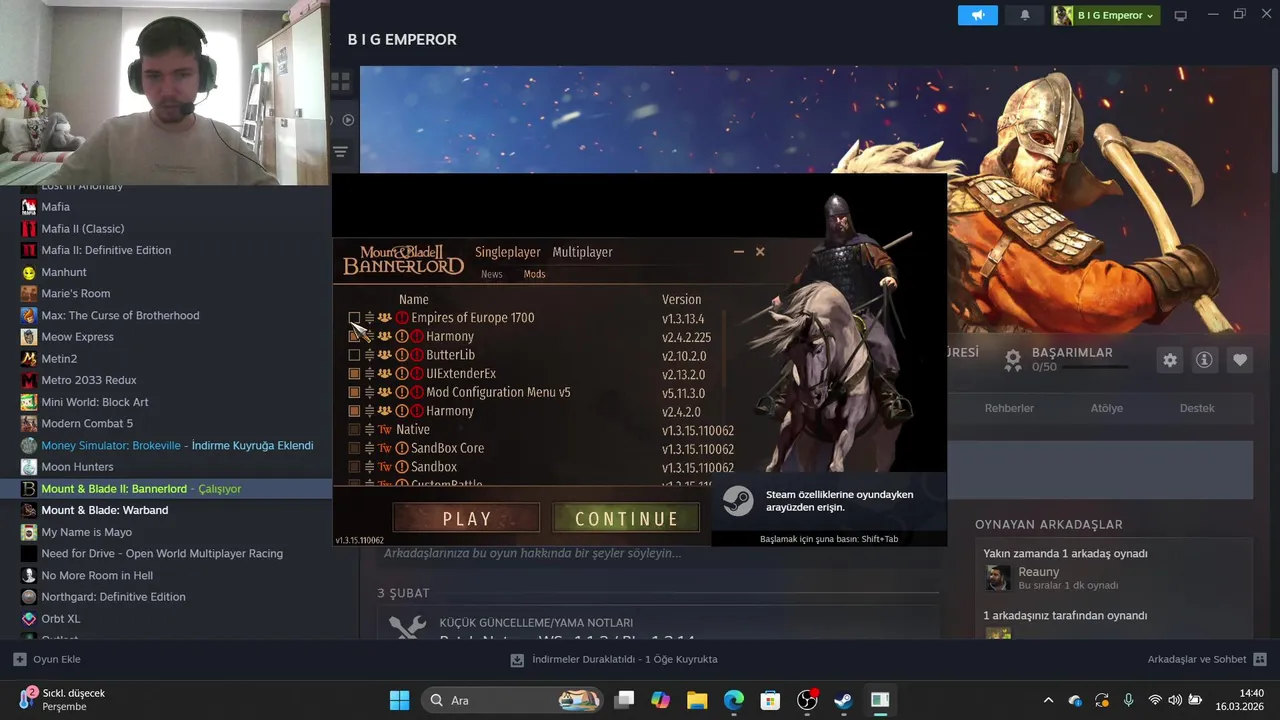This screenshot has width=1280, height=720.
Task: Toggle the SandBox Core module checkbox
Action: (x=354, y=449)
